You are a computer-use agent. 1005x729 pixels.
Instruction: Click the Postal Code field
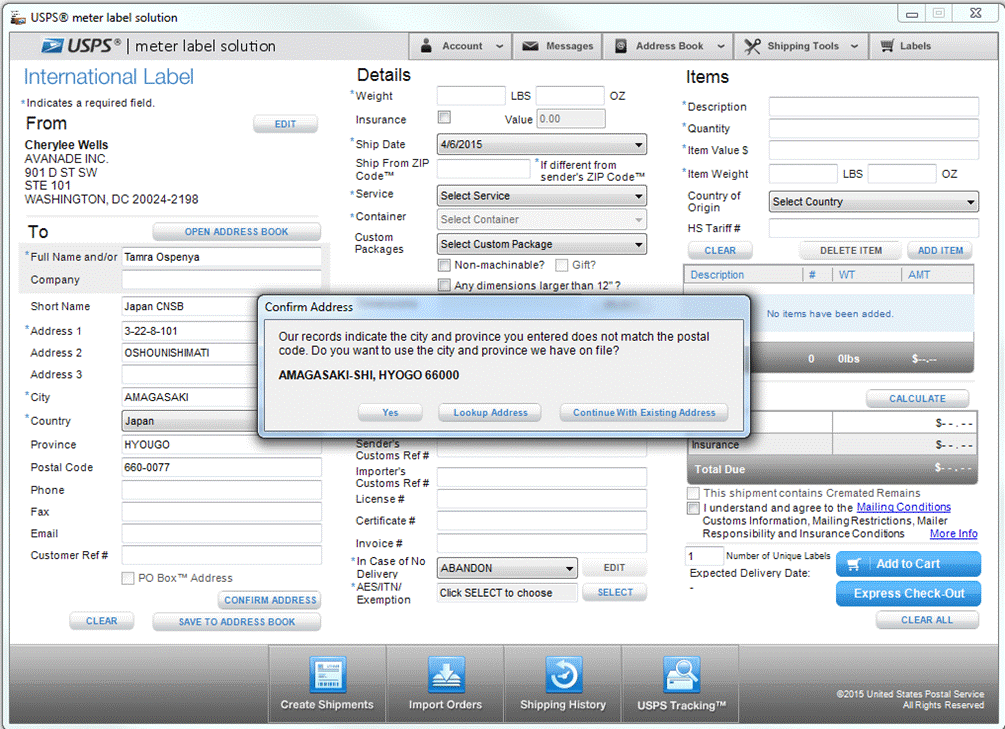(x=221, y=467)
